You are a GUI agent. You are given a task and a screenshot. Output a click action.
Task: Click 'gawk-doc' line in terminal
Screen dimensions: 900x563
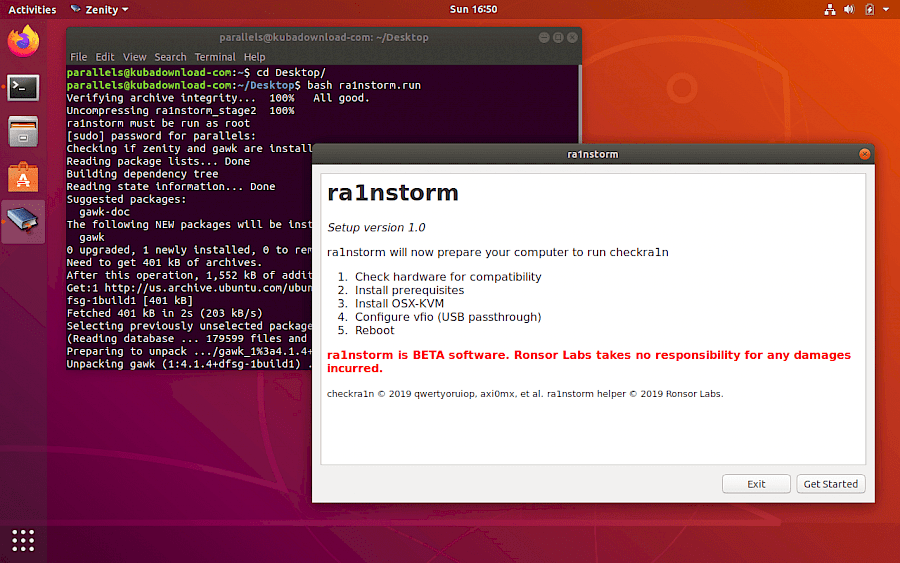pyautogui.click(x=104, y=212)
